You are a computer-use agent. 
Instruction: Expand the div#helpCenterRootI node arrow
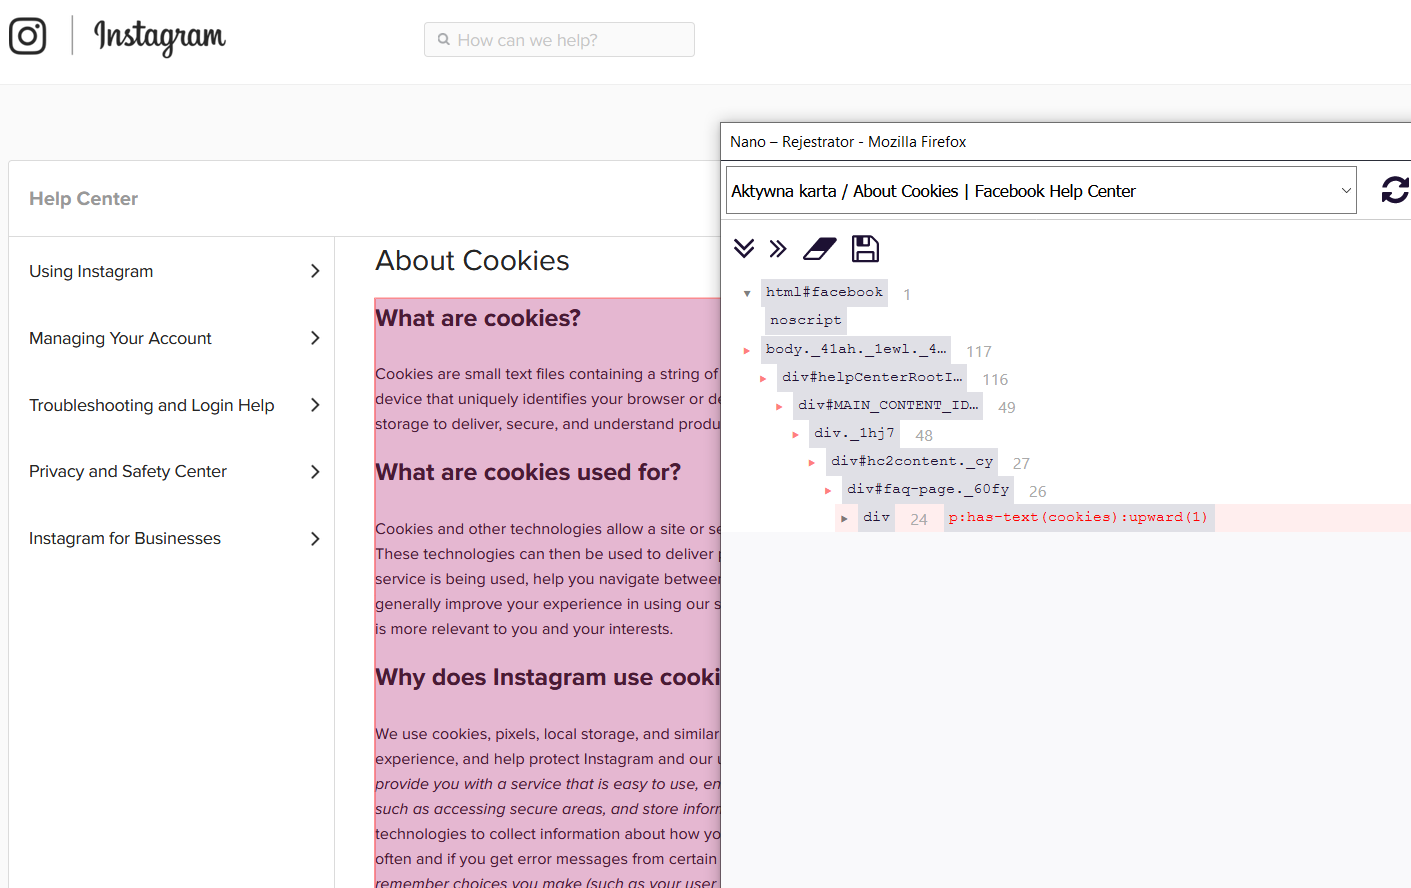[763, 378]
